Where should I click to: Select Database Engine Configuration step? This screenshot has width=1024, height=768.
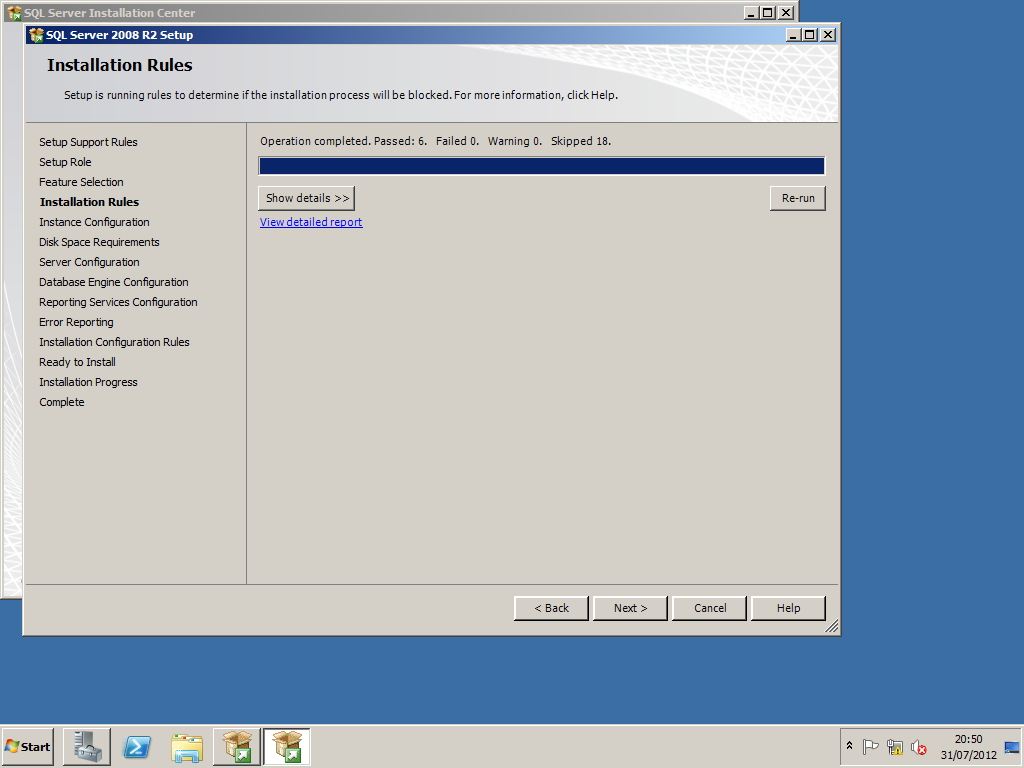(114, 282)
